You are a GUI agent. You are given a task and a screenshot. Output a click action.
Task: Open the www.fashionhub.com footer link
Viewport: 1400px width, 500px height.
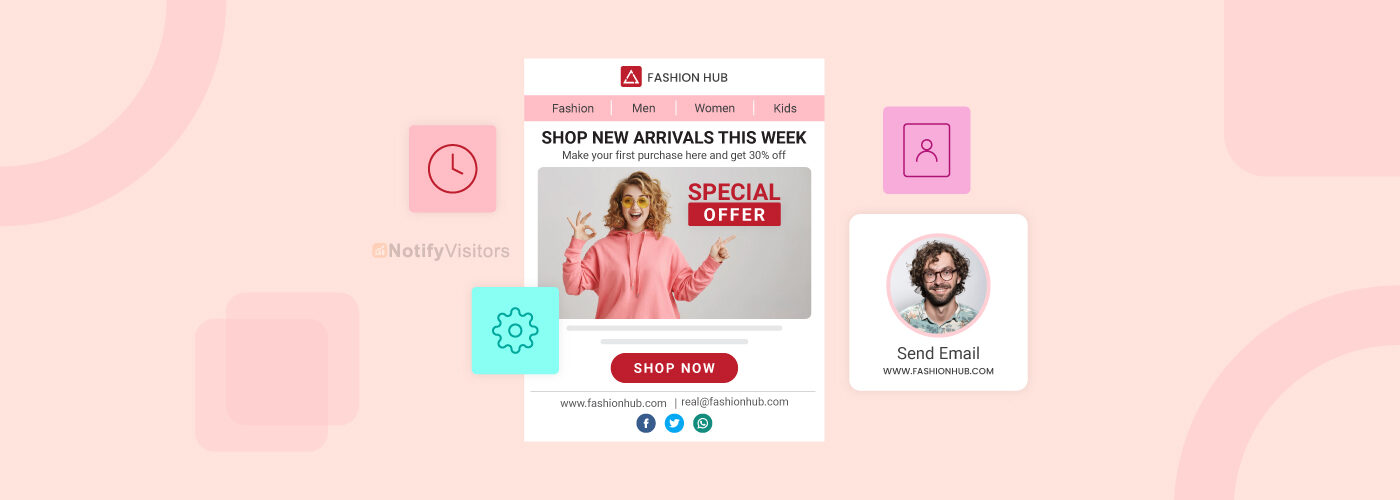click(x=613, y=403)
